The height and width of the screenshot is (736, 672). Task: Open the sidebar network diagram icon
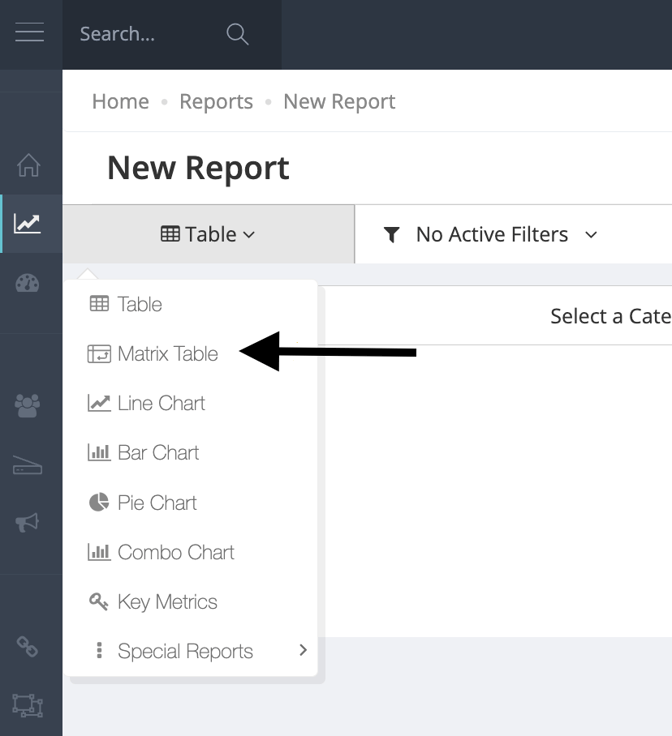point(28,705)
